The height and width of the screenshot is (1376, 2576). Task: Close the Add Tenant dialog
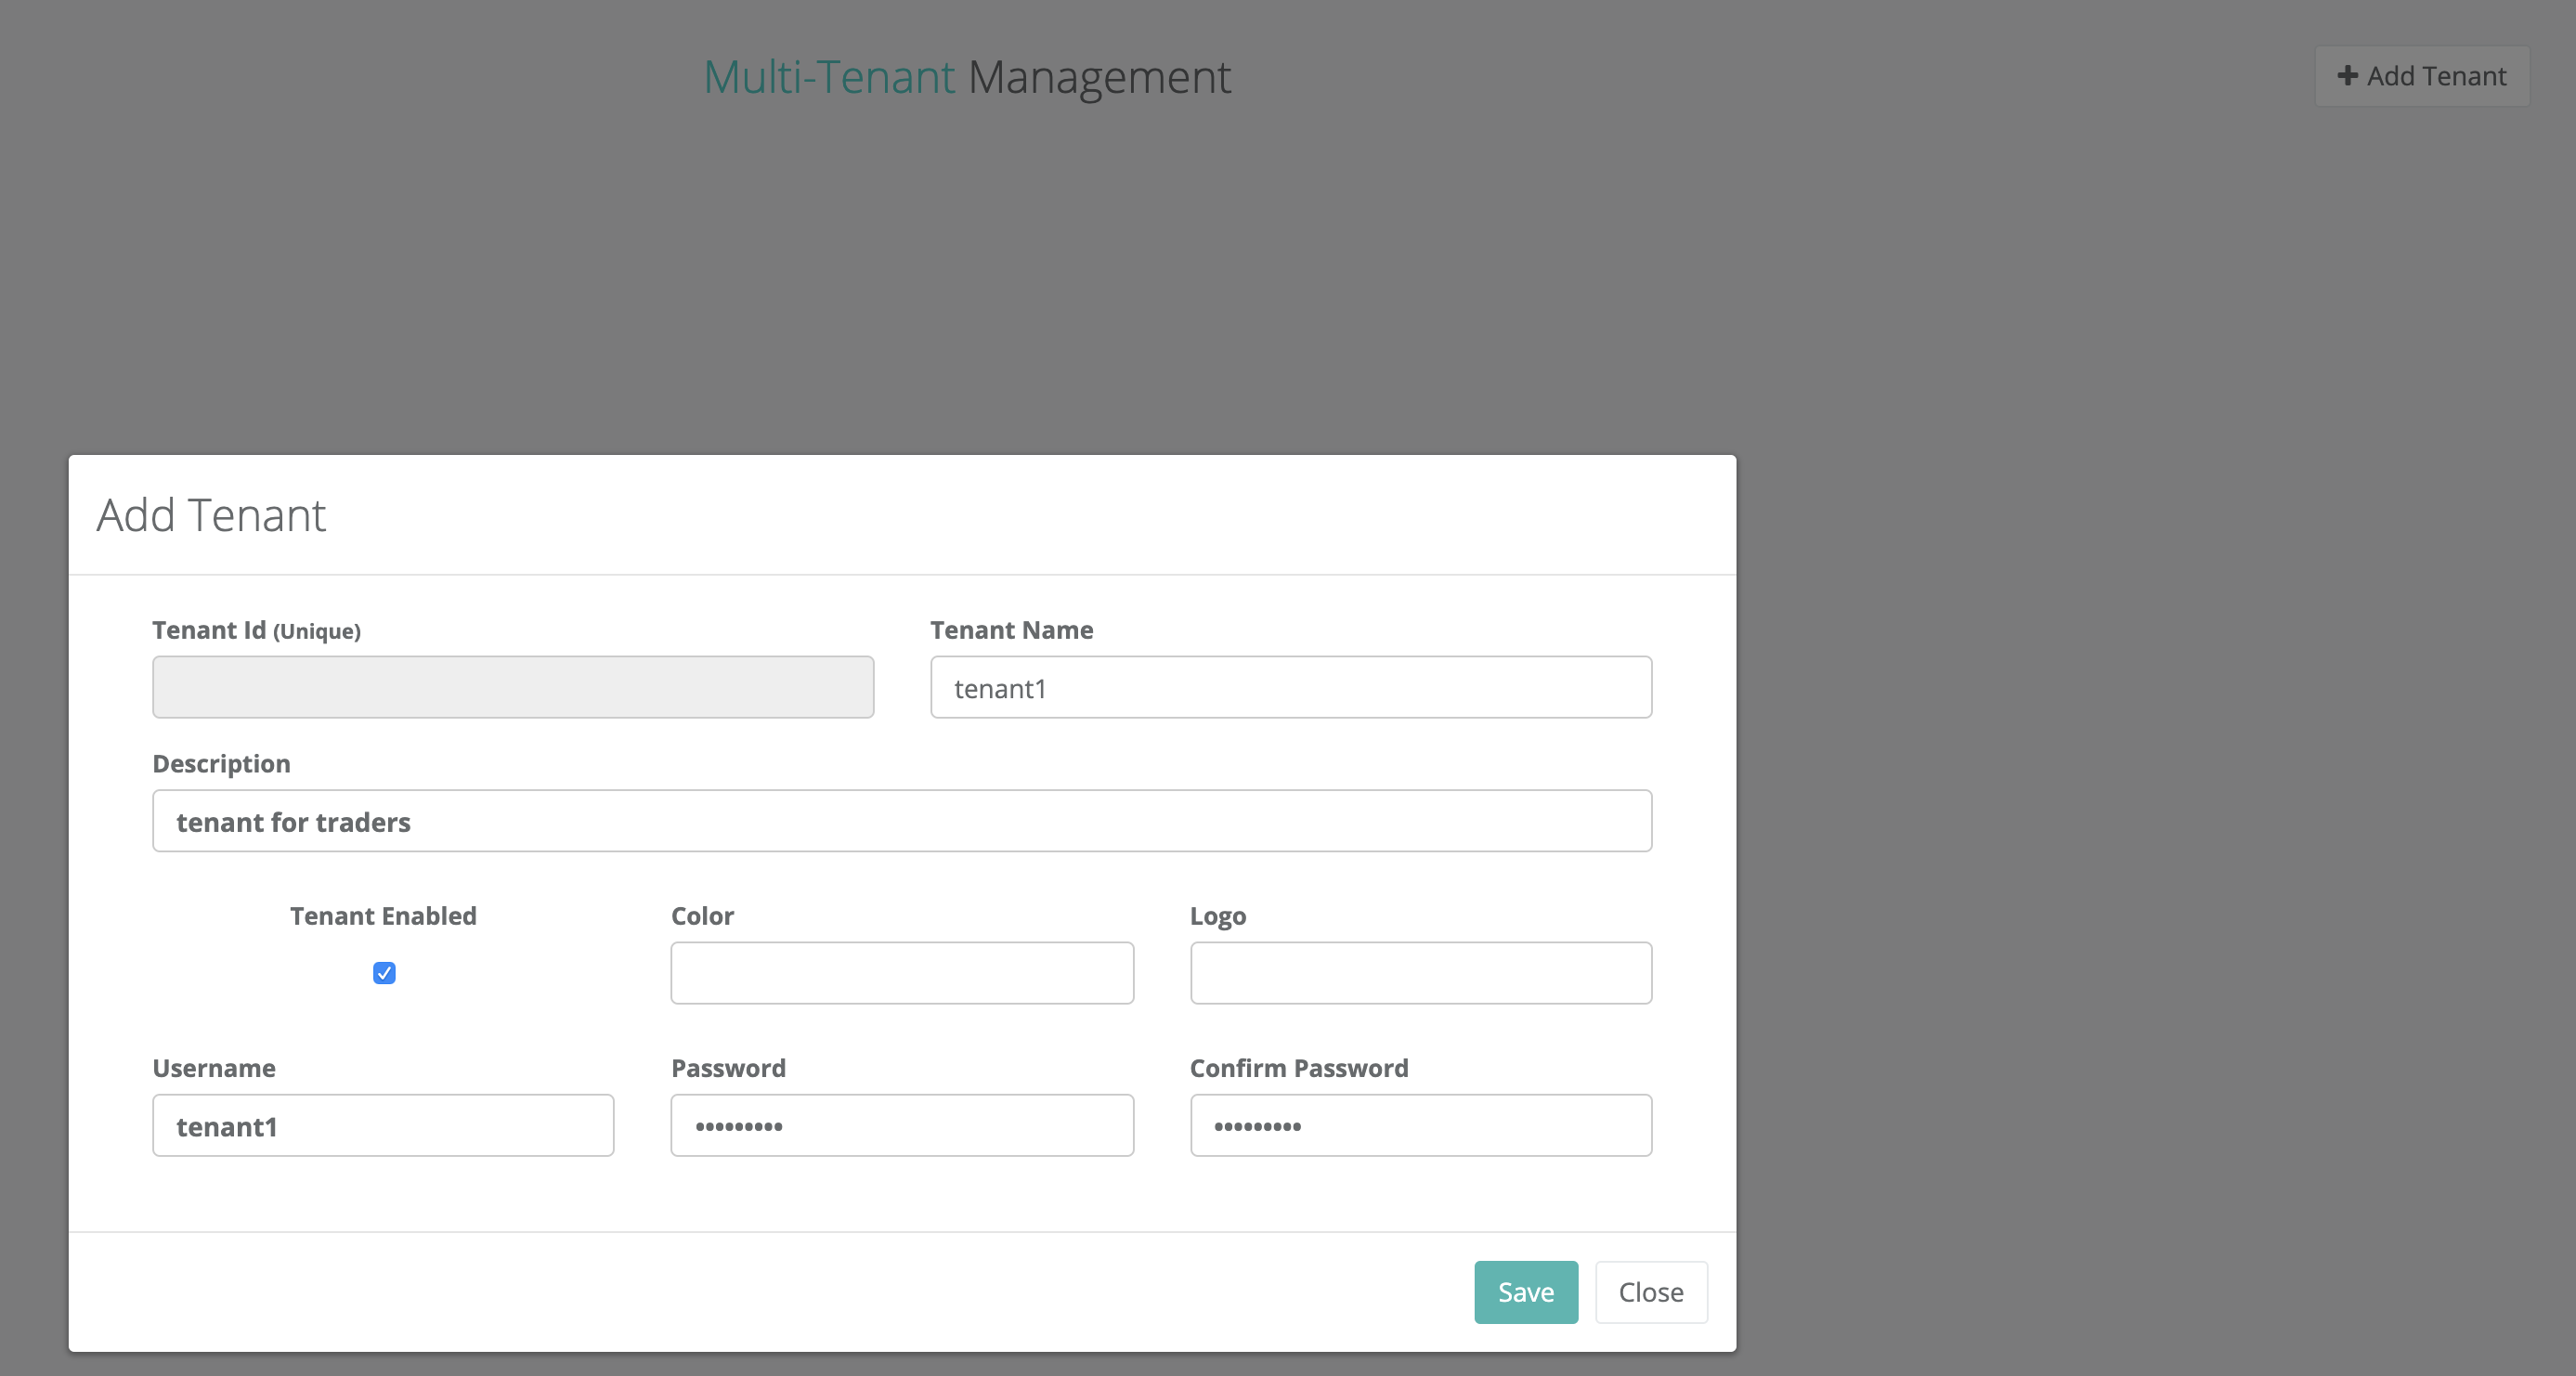pos(1650,1292)
